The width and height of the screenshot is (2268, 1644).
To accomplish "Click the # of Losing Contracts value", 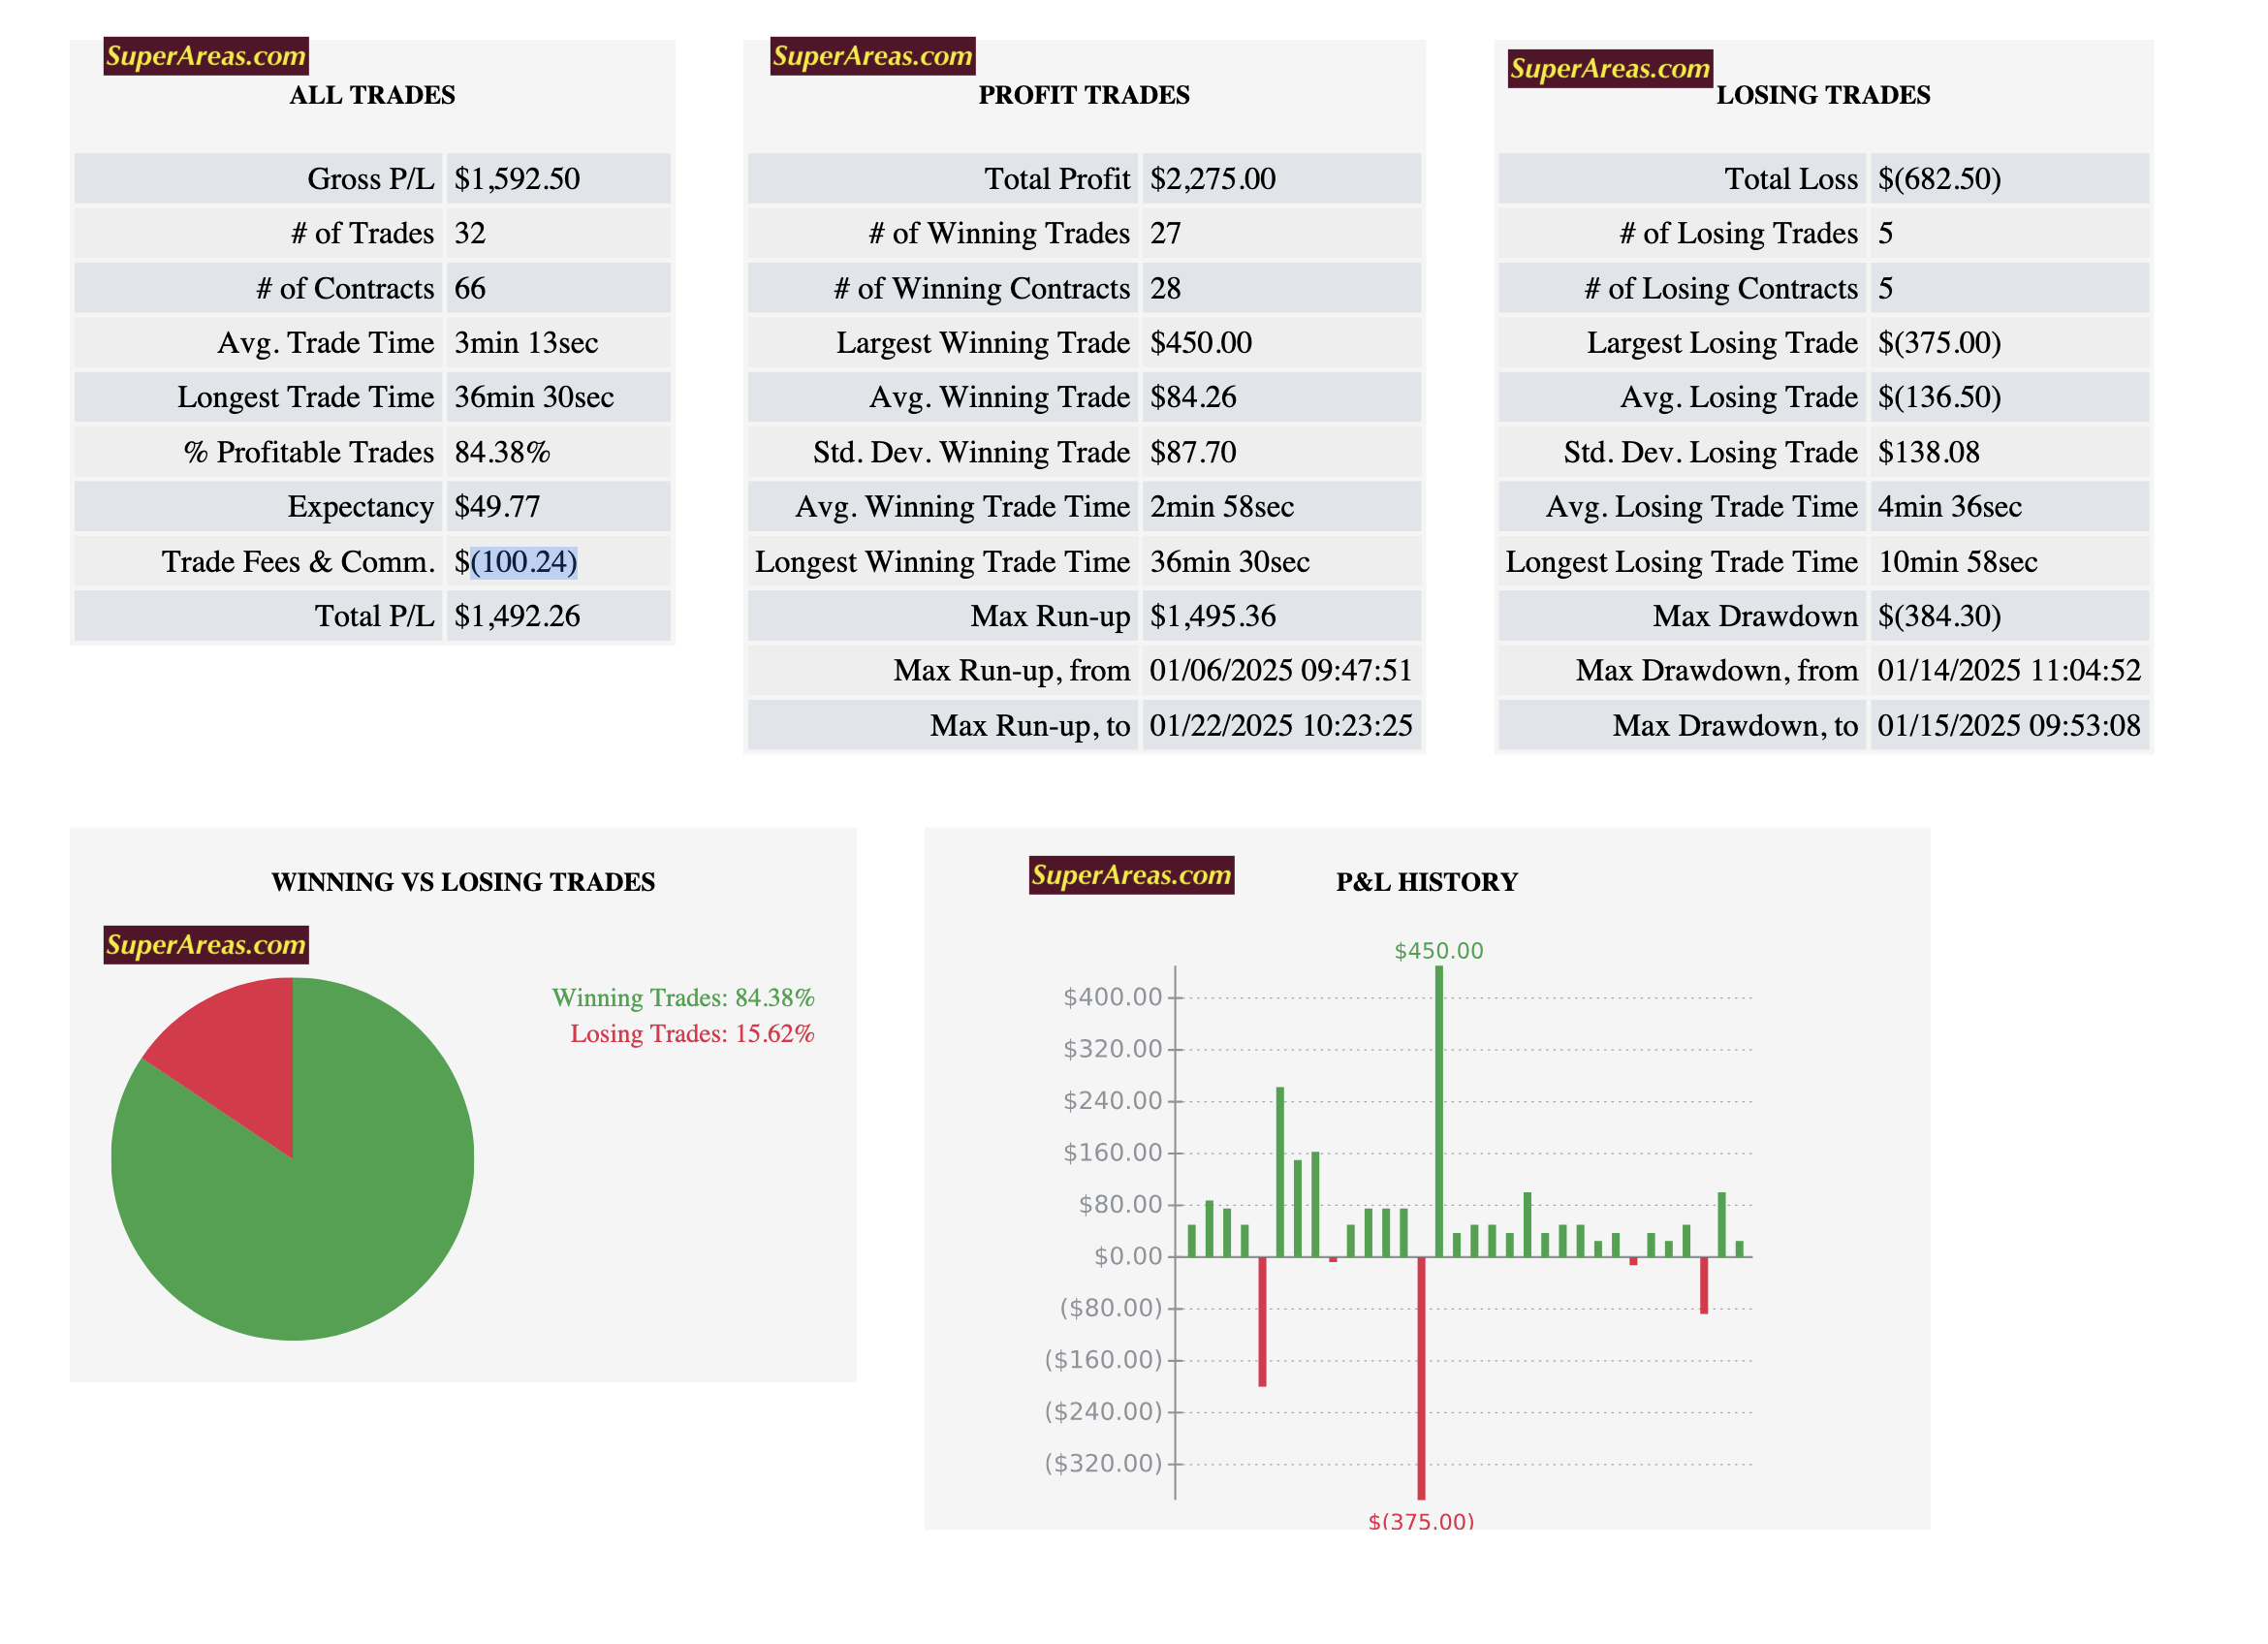I will pos(1885,288).
